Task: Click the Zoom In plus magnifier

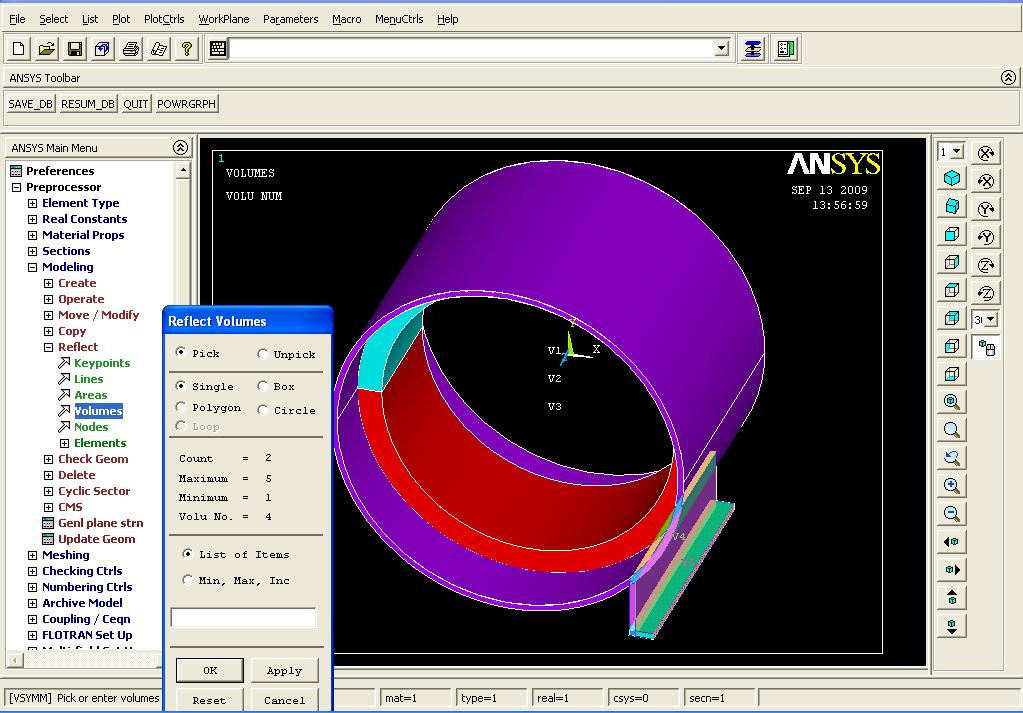Action: 952,485
